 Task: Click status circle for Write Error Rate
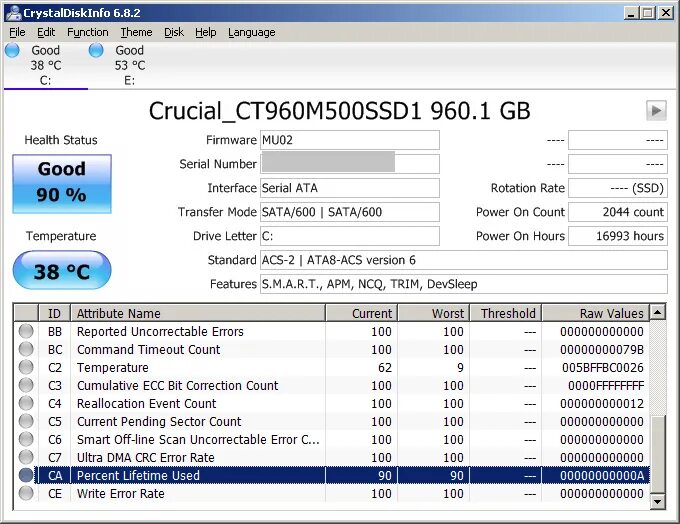[26, 493]
